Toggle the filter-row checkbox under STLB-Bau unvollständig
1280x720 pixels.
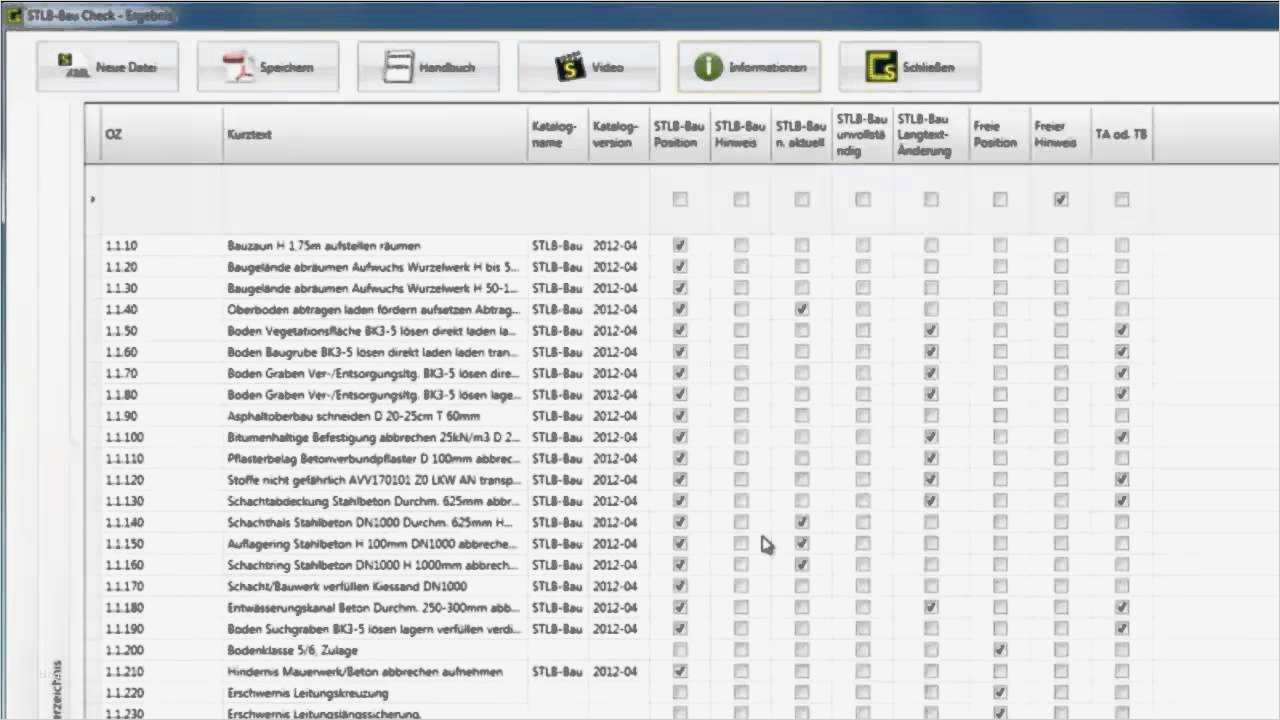863,199
